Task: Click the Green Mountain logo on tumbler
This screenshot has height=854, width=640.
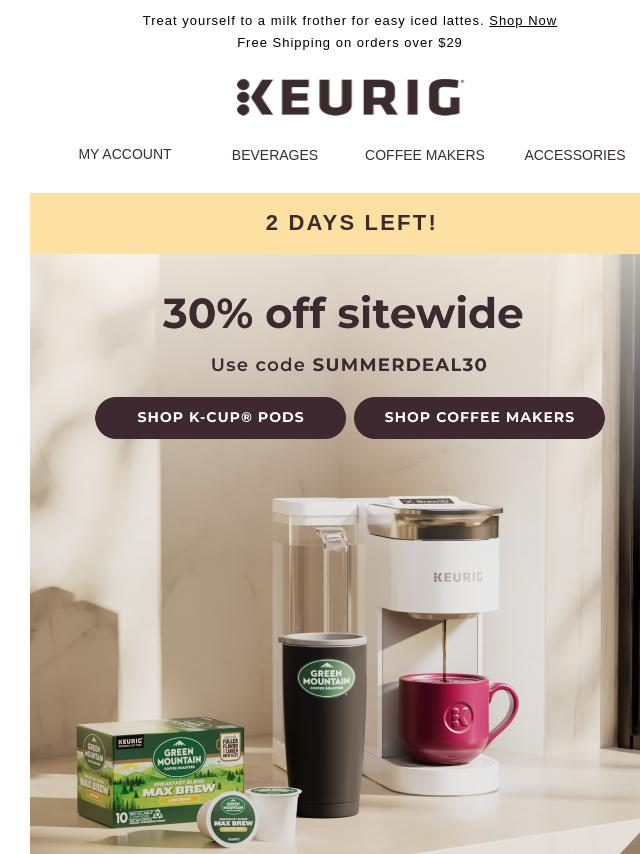Action: pos(326,679)
